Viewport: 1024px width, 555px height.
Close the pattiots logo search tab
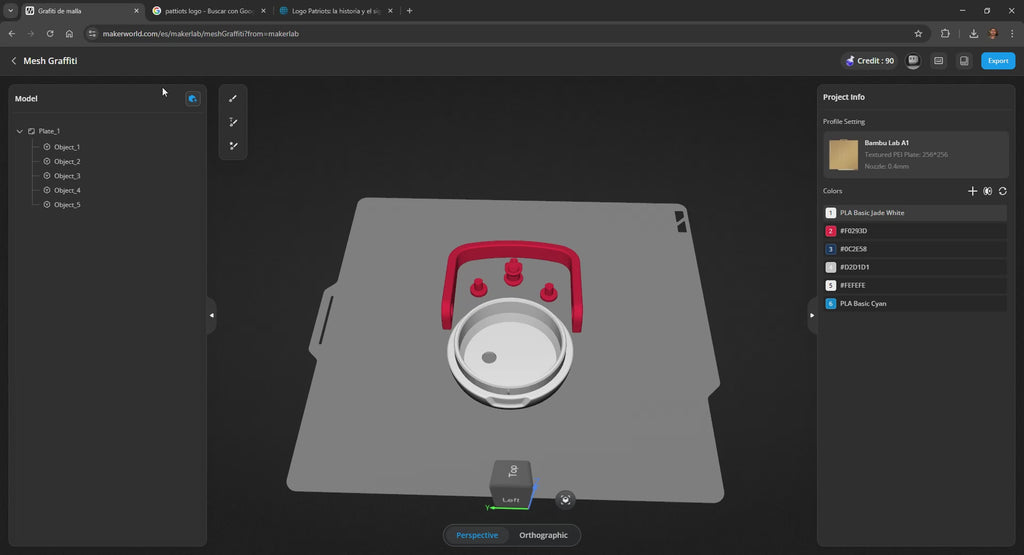pyautogui.click(x=263, y=10)
